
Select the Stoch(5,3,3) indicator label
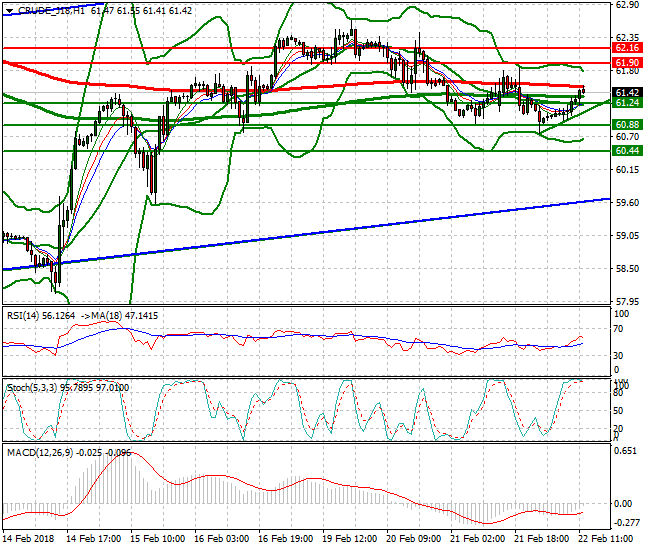point(32,388)
